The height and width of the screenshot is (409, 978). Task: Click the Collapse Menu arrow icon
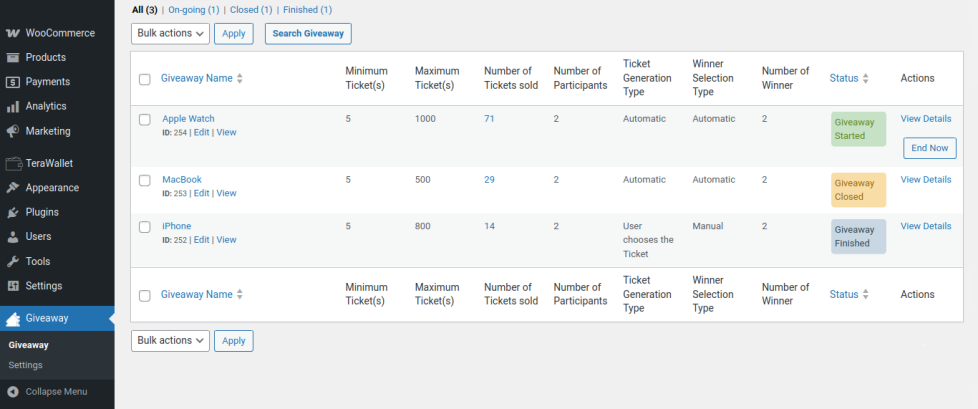tap(13, 391)
